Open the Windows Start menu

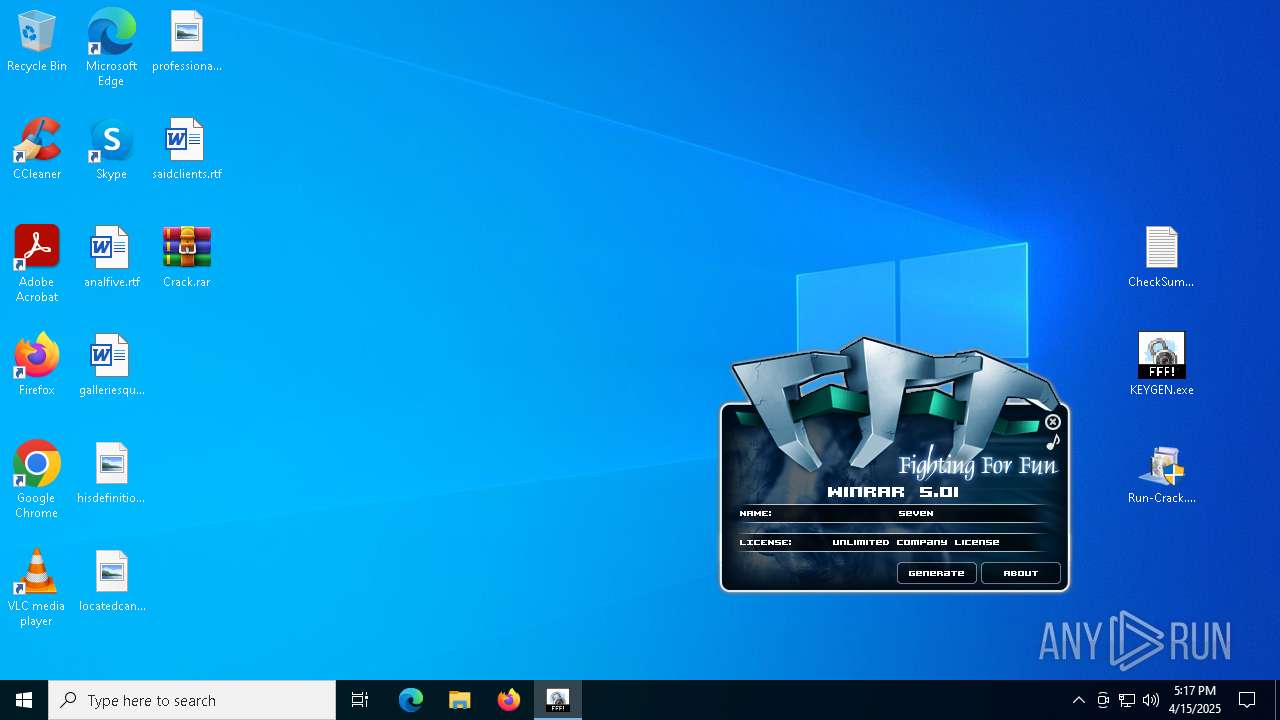pos(24,700)
